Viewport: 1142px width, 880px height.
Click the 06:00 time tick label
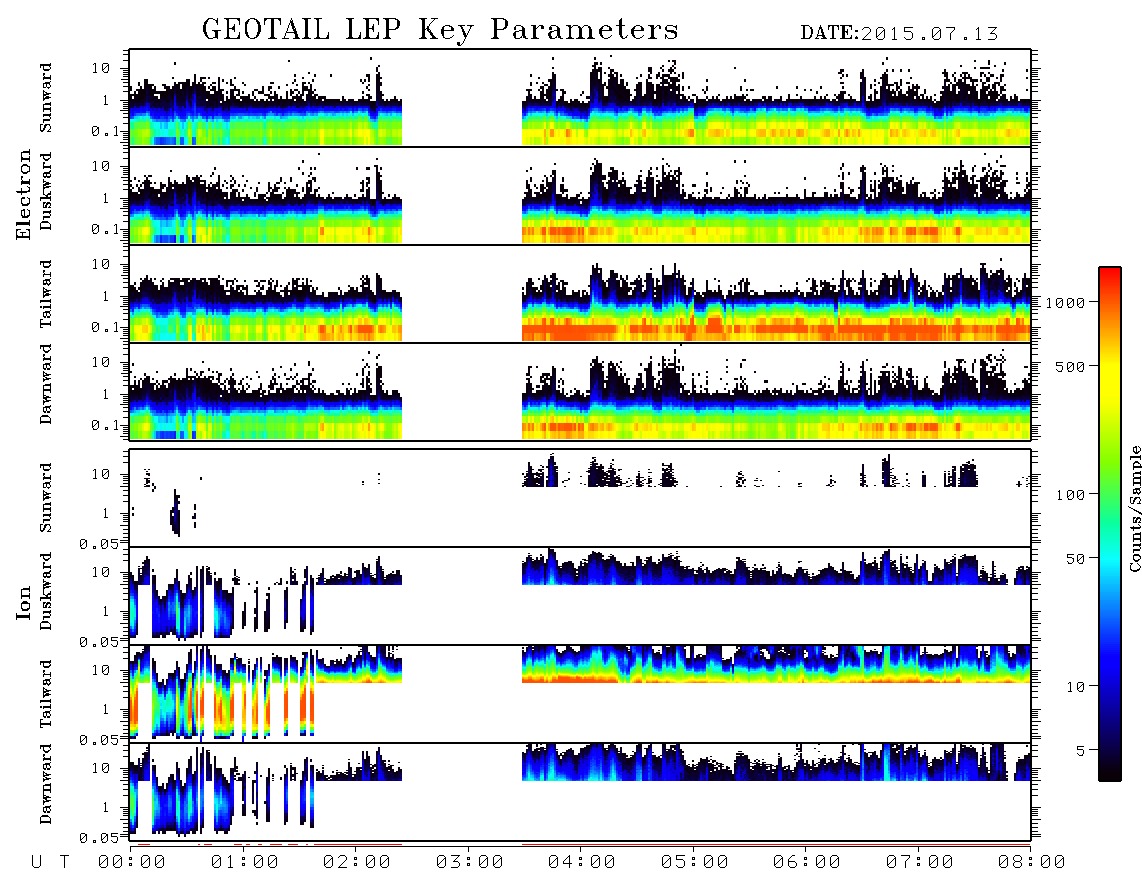(807, 863)
